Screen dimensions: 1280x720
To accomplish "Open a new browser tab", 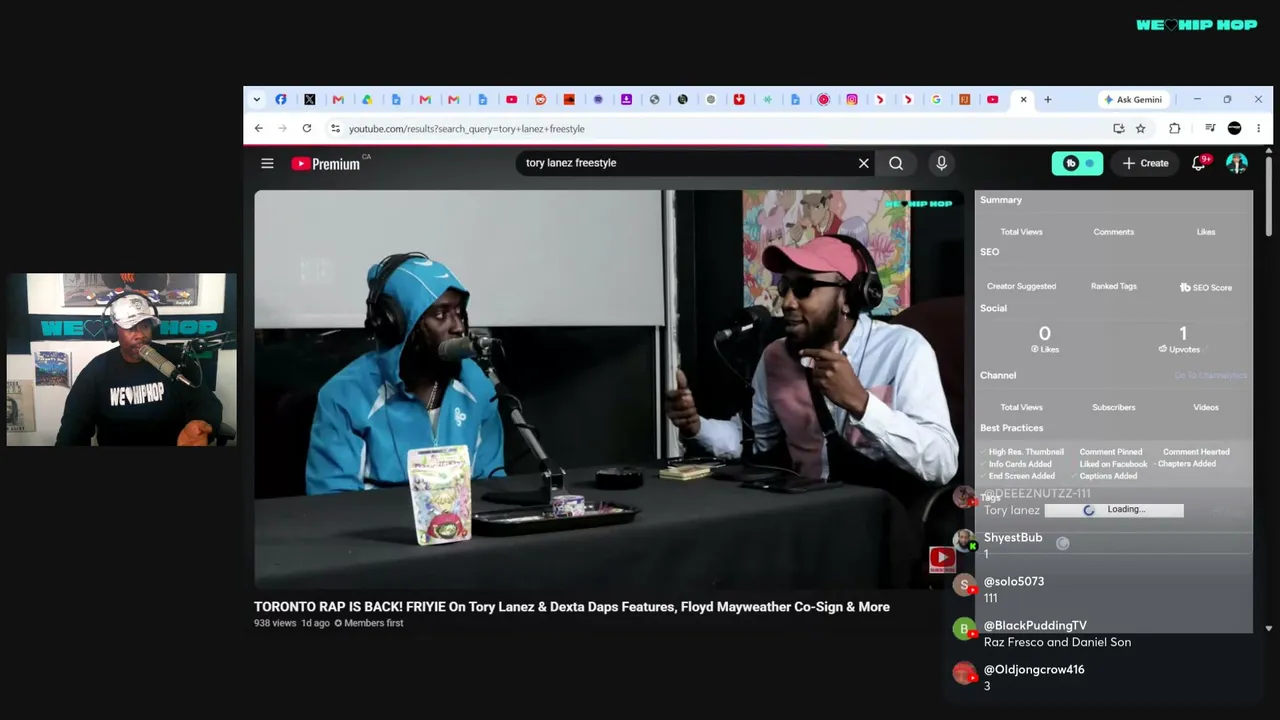I will (x=1048, y=99).
